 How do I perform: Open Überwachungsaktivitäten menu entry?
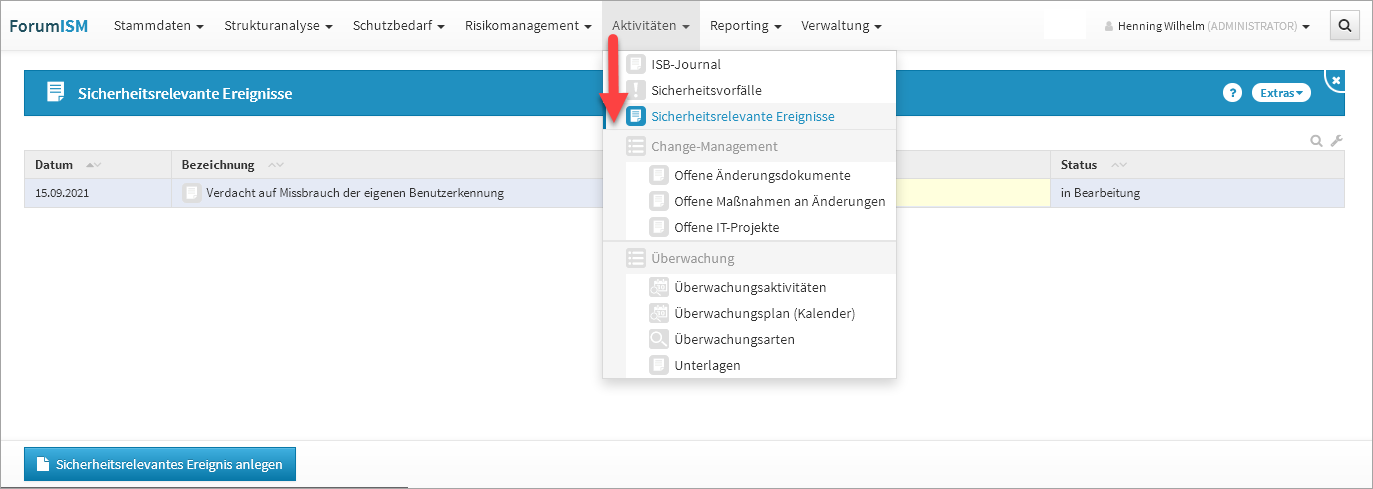749,287
